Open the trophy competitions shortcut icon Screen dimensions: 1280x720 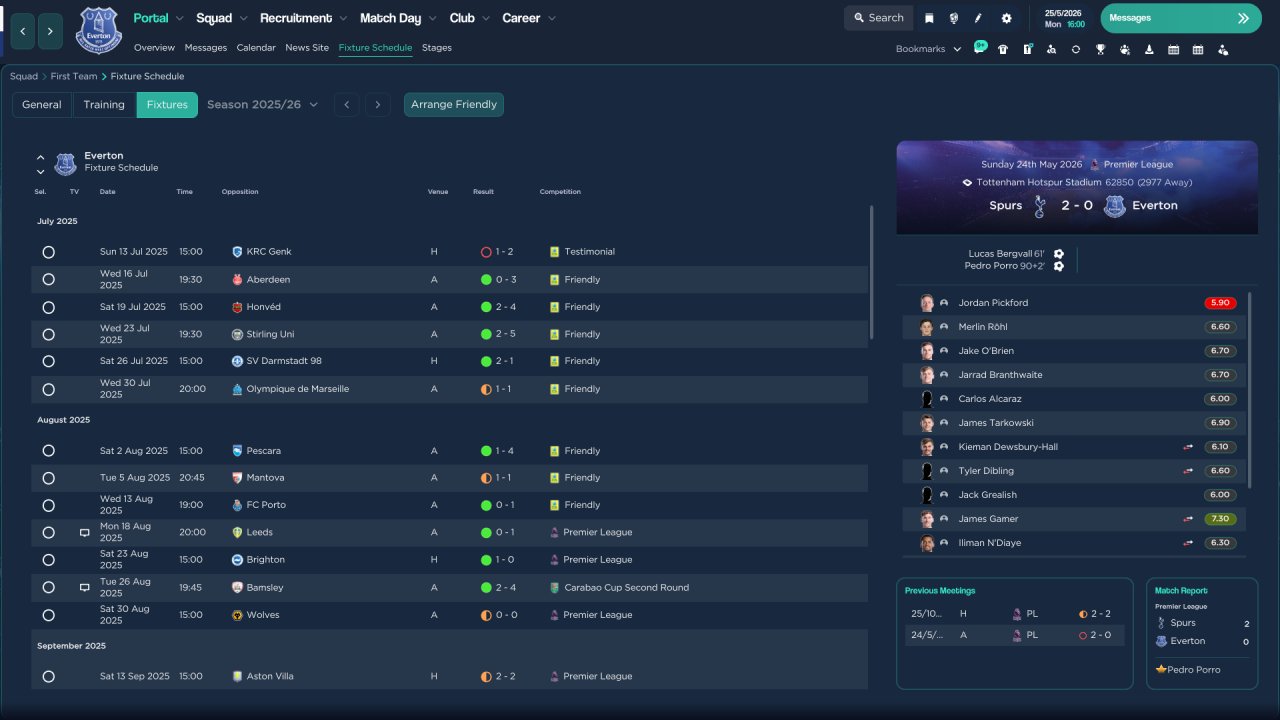(x=1100, y=49)
